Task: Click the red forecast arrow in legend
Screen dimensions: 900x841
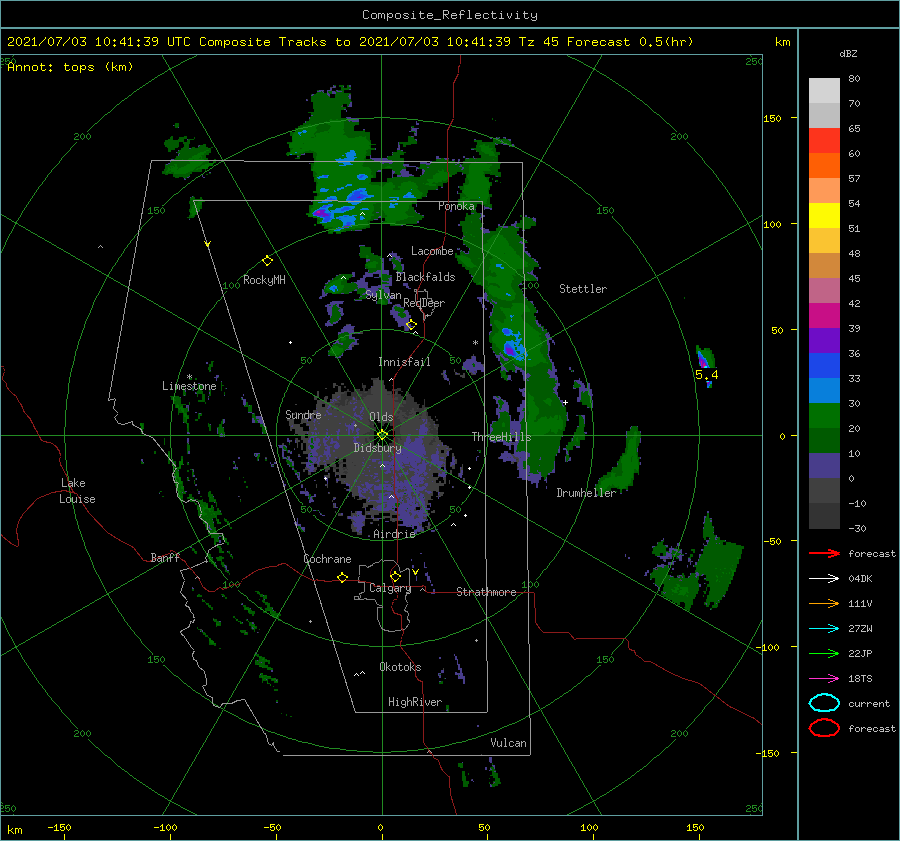Action: [824, 553]
